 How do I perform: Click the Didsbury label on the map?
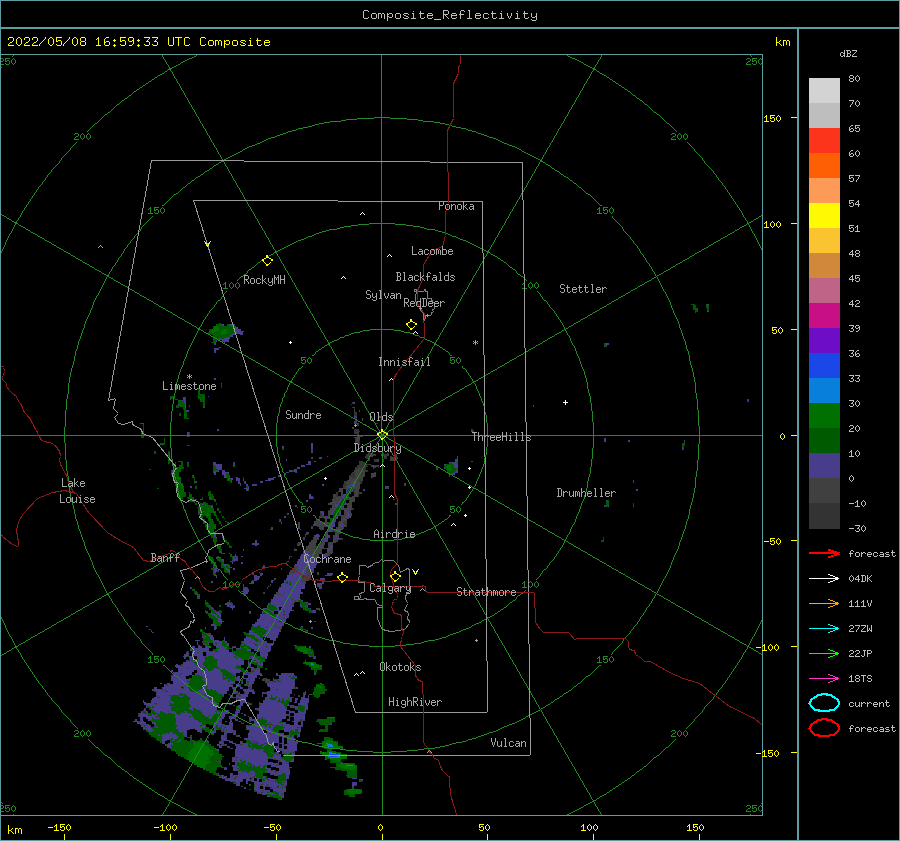(378, 448)
